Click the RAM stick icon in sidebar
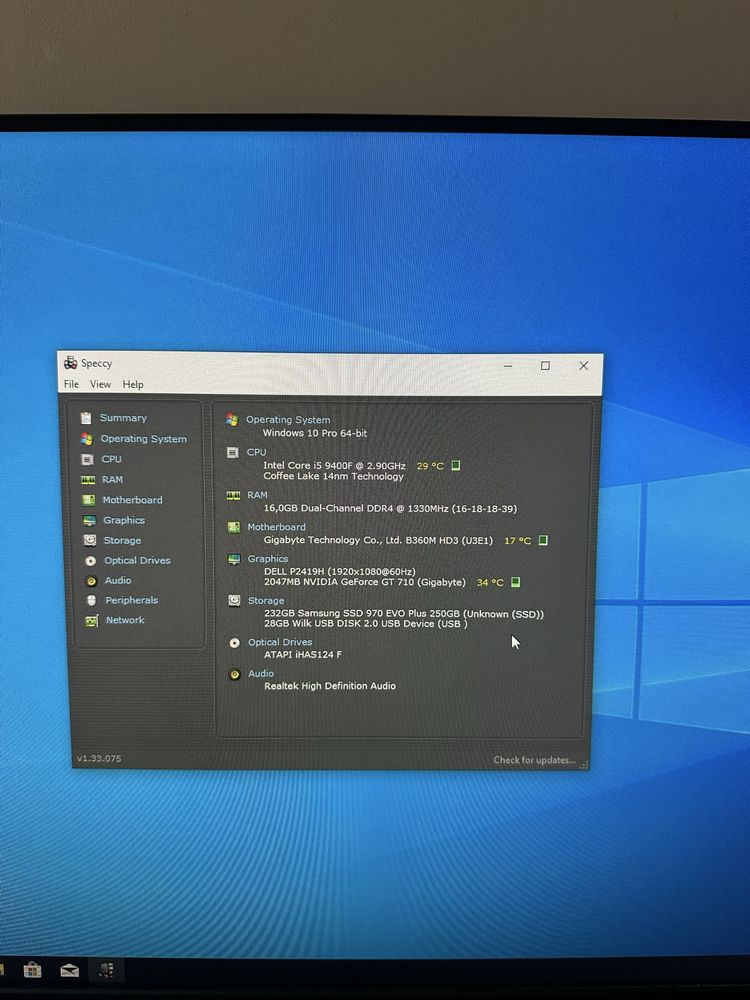 (88, 480)
